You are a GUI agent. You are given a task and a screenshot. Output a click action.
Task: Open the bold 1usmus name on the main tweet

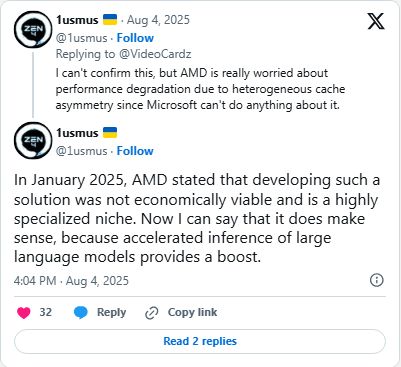point(77,133)
